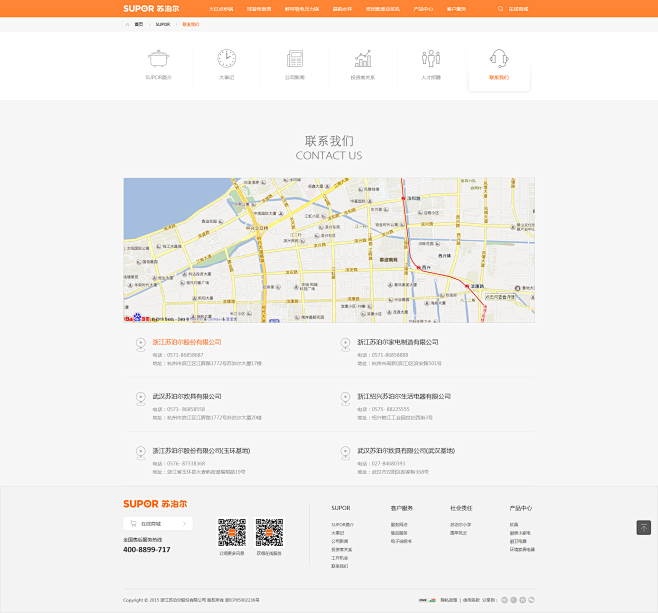Click the 隐私政策 link in the footer
Image resolution: width=658 pixels, height=613 pixels.
(x=449, y=600)
